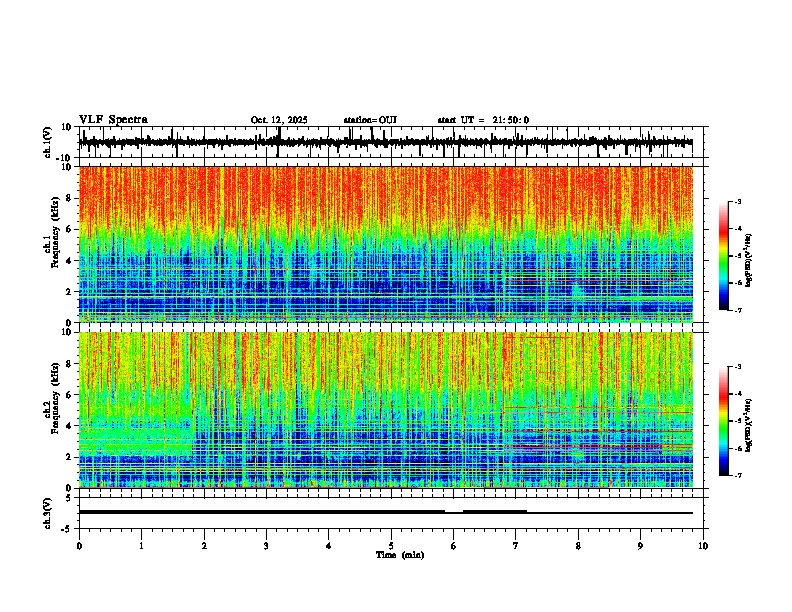Click the time axis tick label '0'

click(79, 546)
